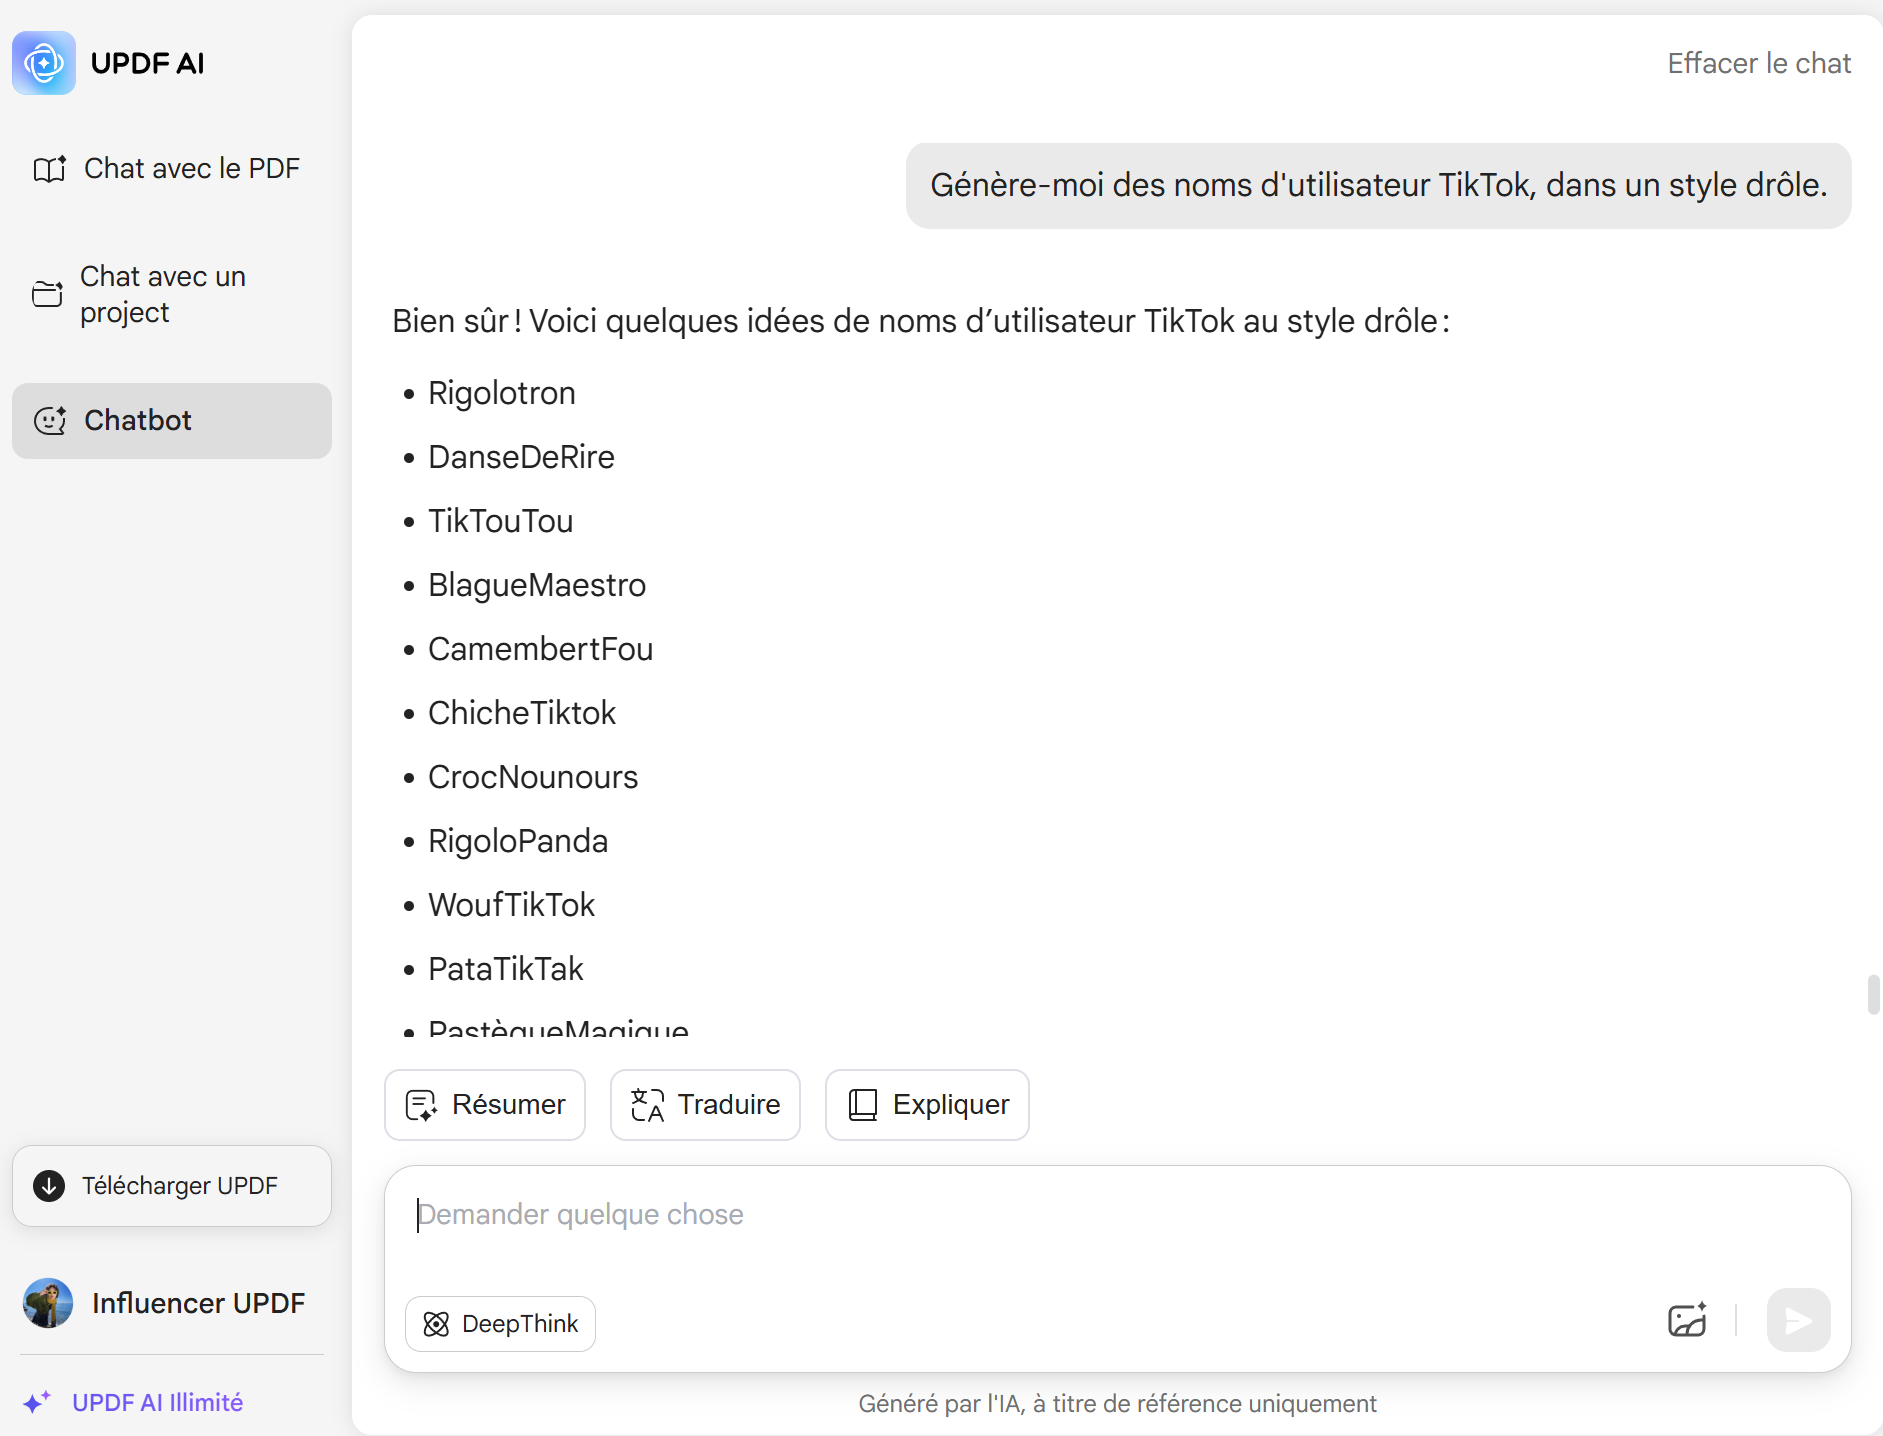1883x1436 pixels.
Task: Toggle the DeepThink mode
Action: (x=500, y=1324)
